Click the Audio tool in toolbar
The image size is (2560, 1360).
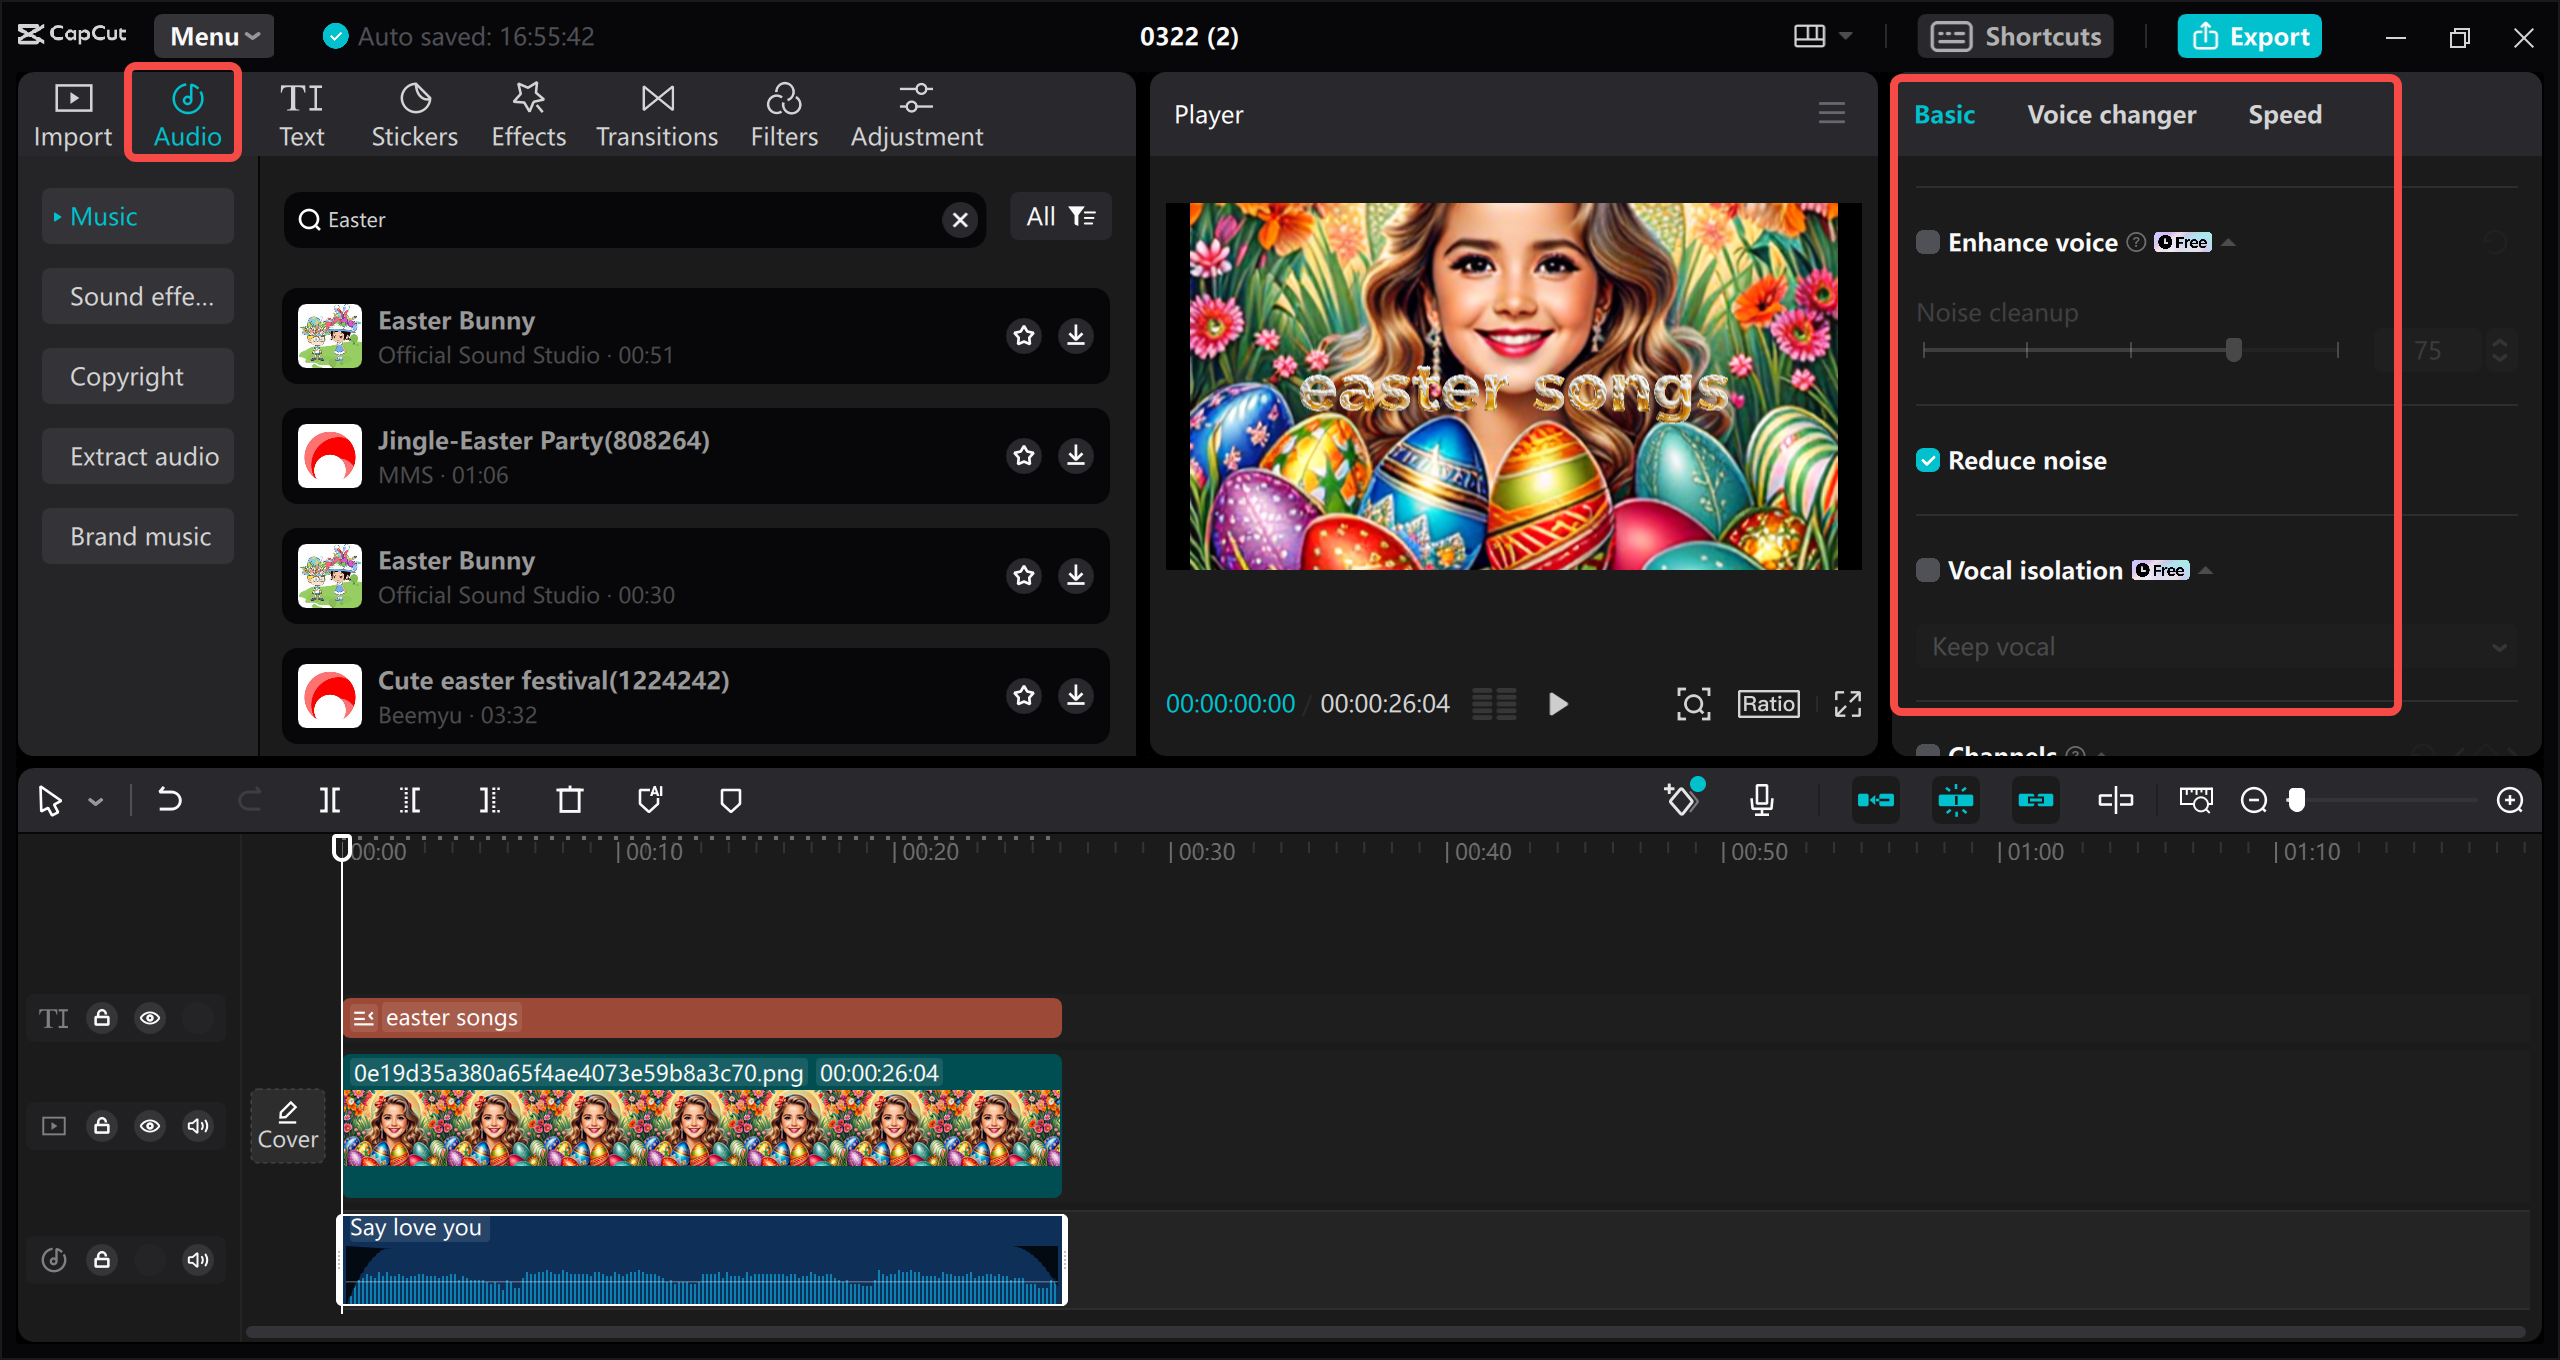pyautogui.click(x=185, y=115)
